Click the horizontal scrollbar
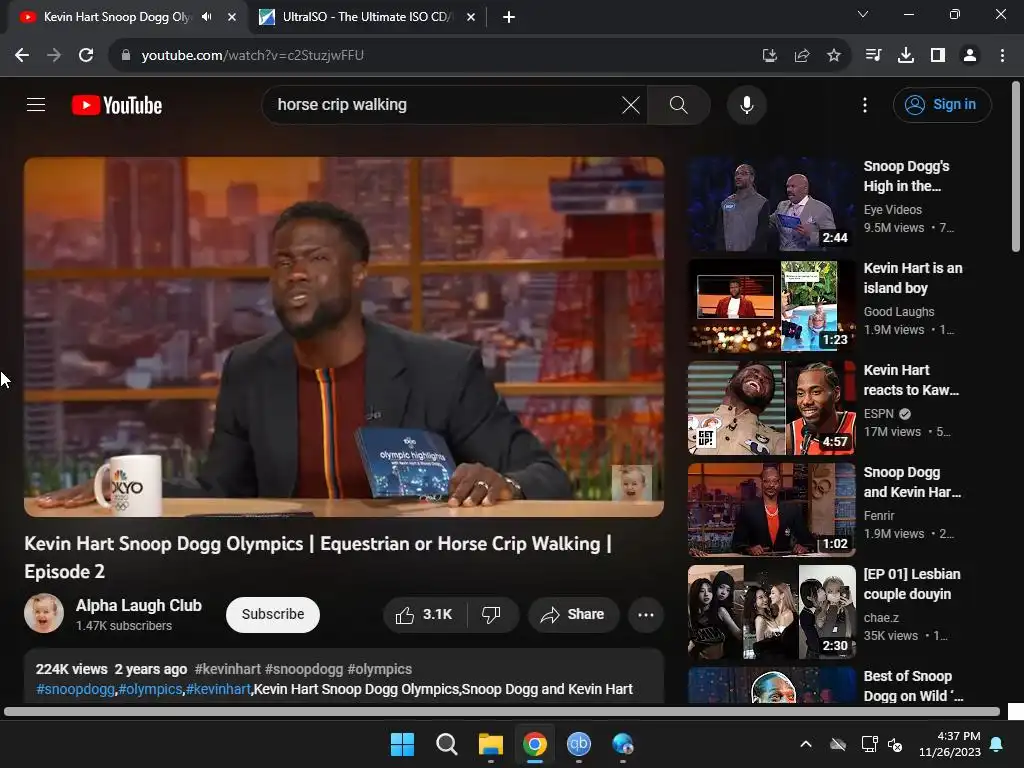Screen dimensions: 1024x768 [x=502, y=711]
